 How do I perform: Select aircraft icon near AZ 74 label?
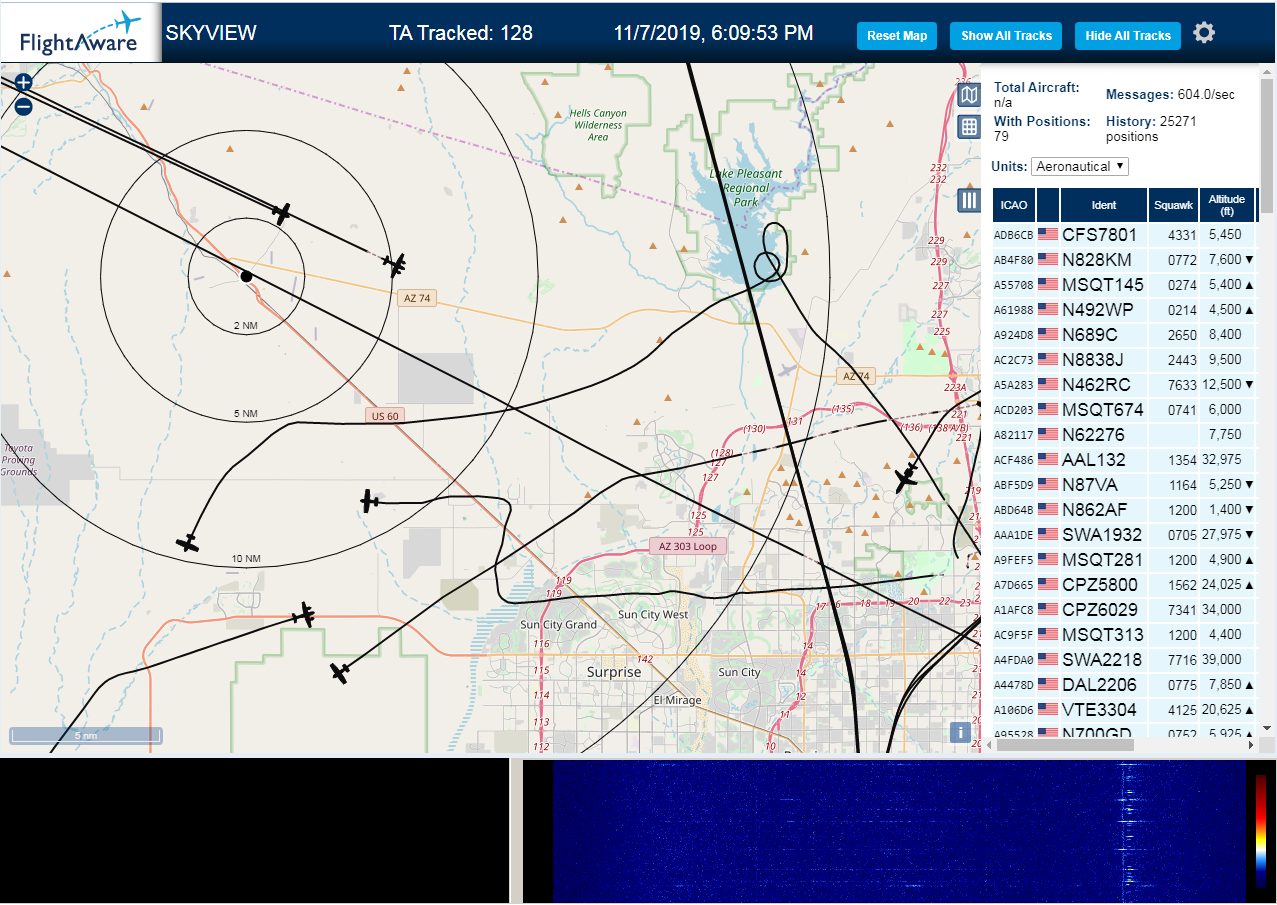point(396,264)
